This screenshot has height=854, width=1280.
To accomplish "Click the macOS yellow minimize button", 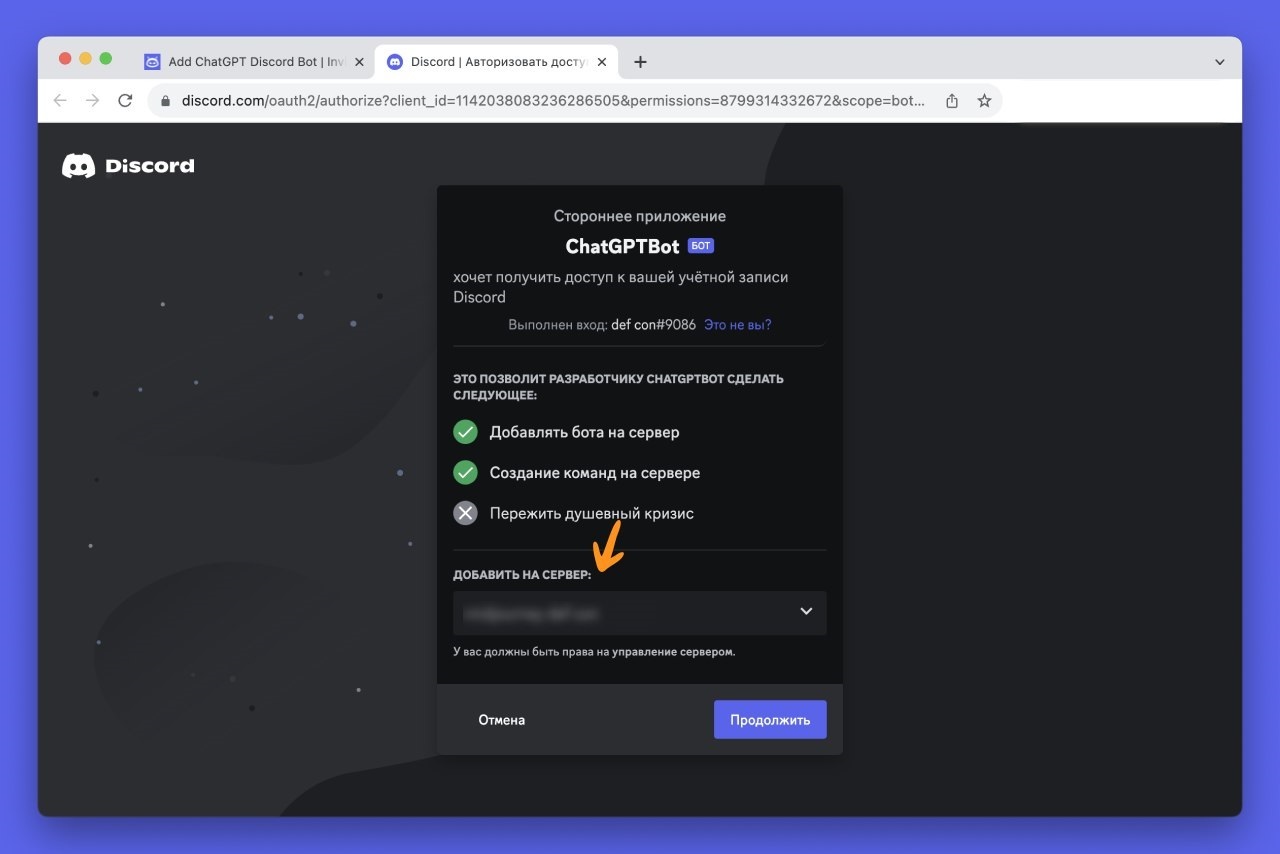I will (x=86, y=59).
